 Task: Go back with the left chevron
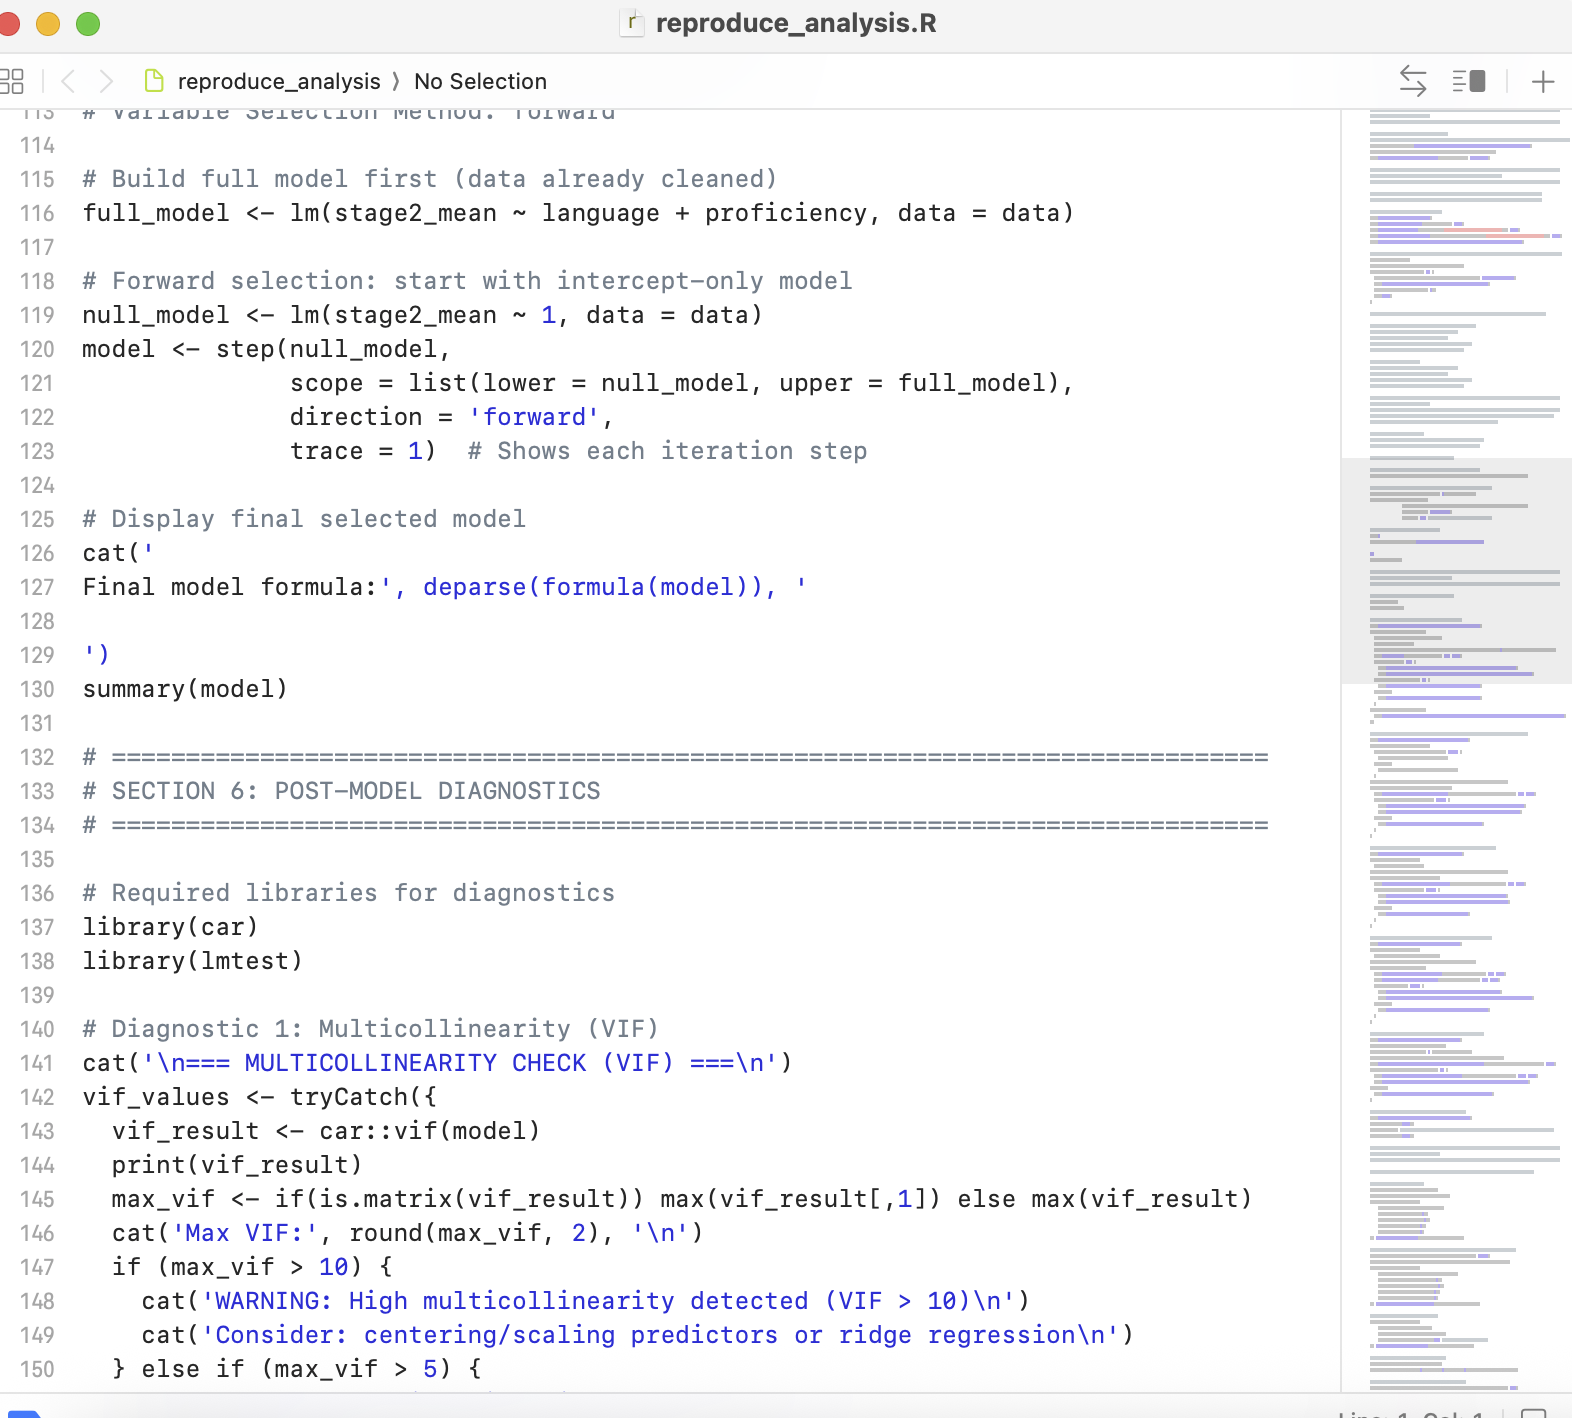click(68, 81)
